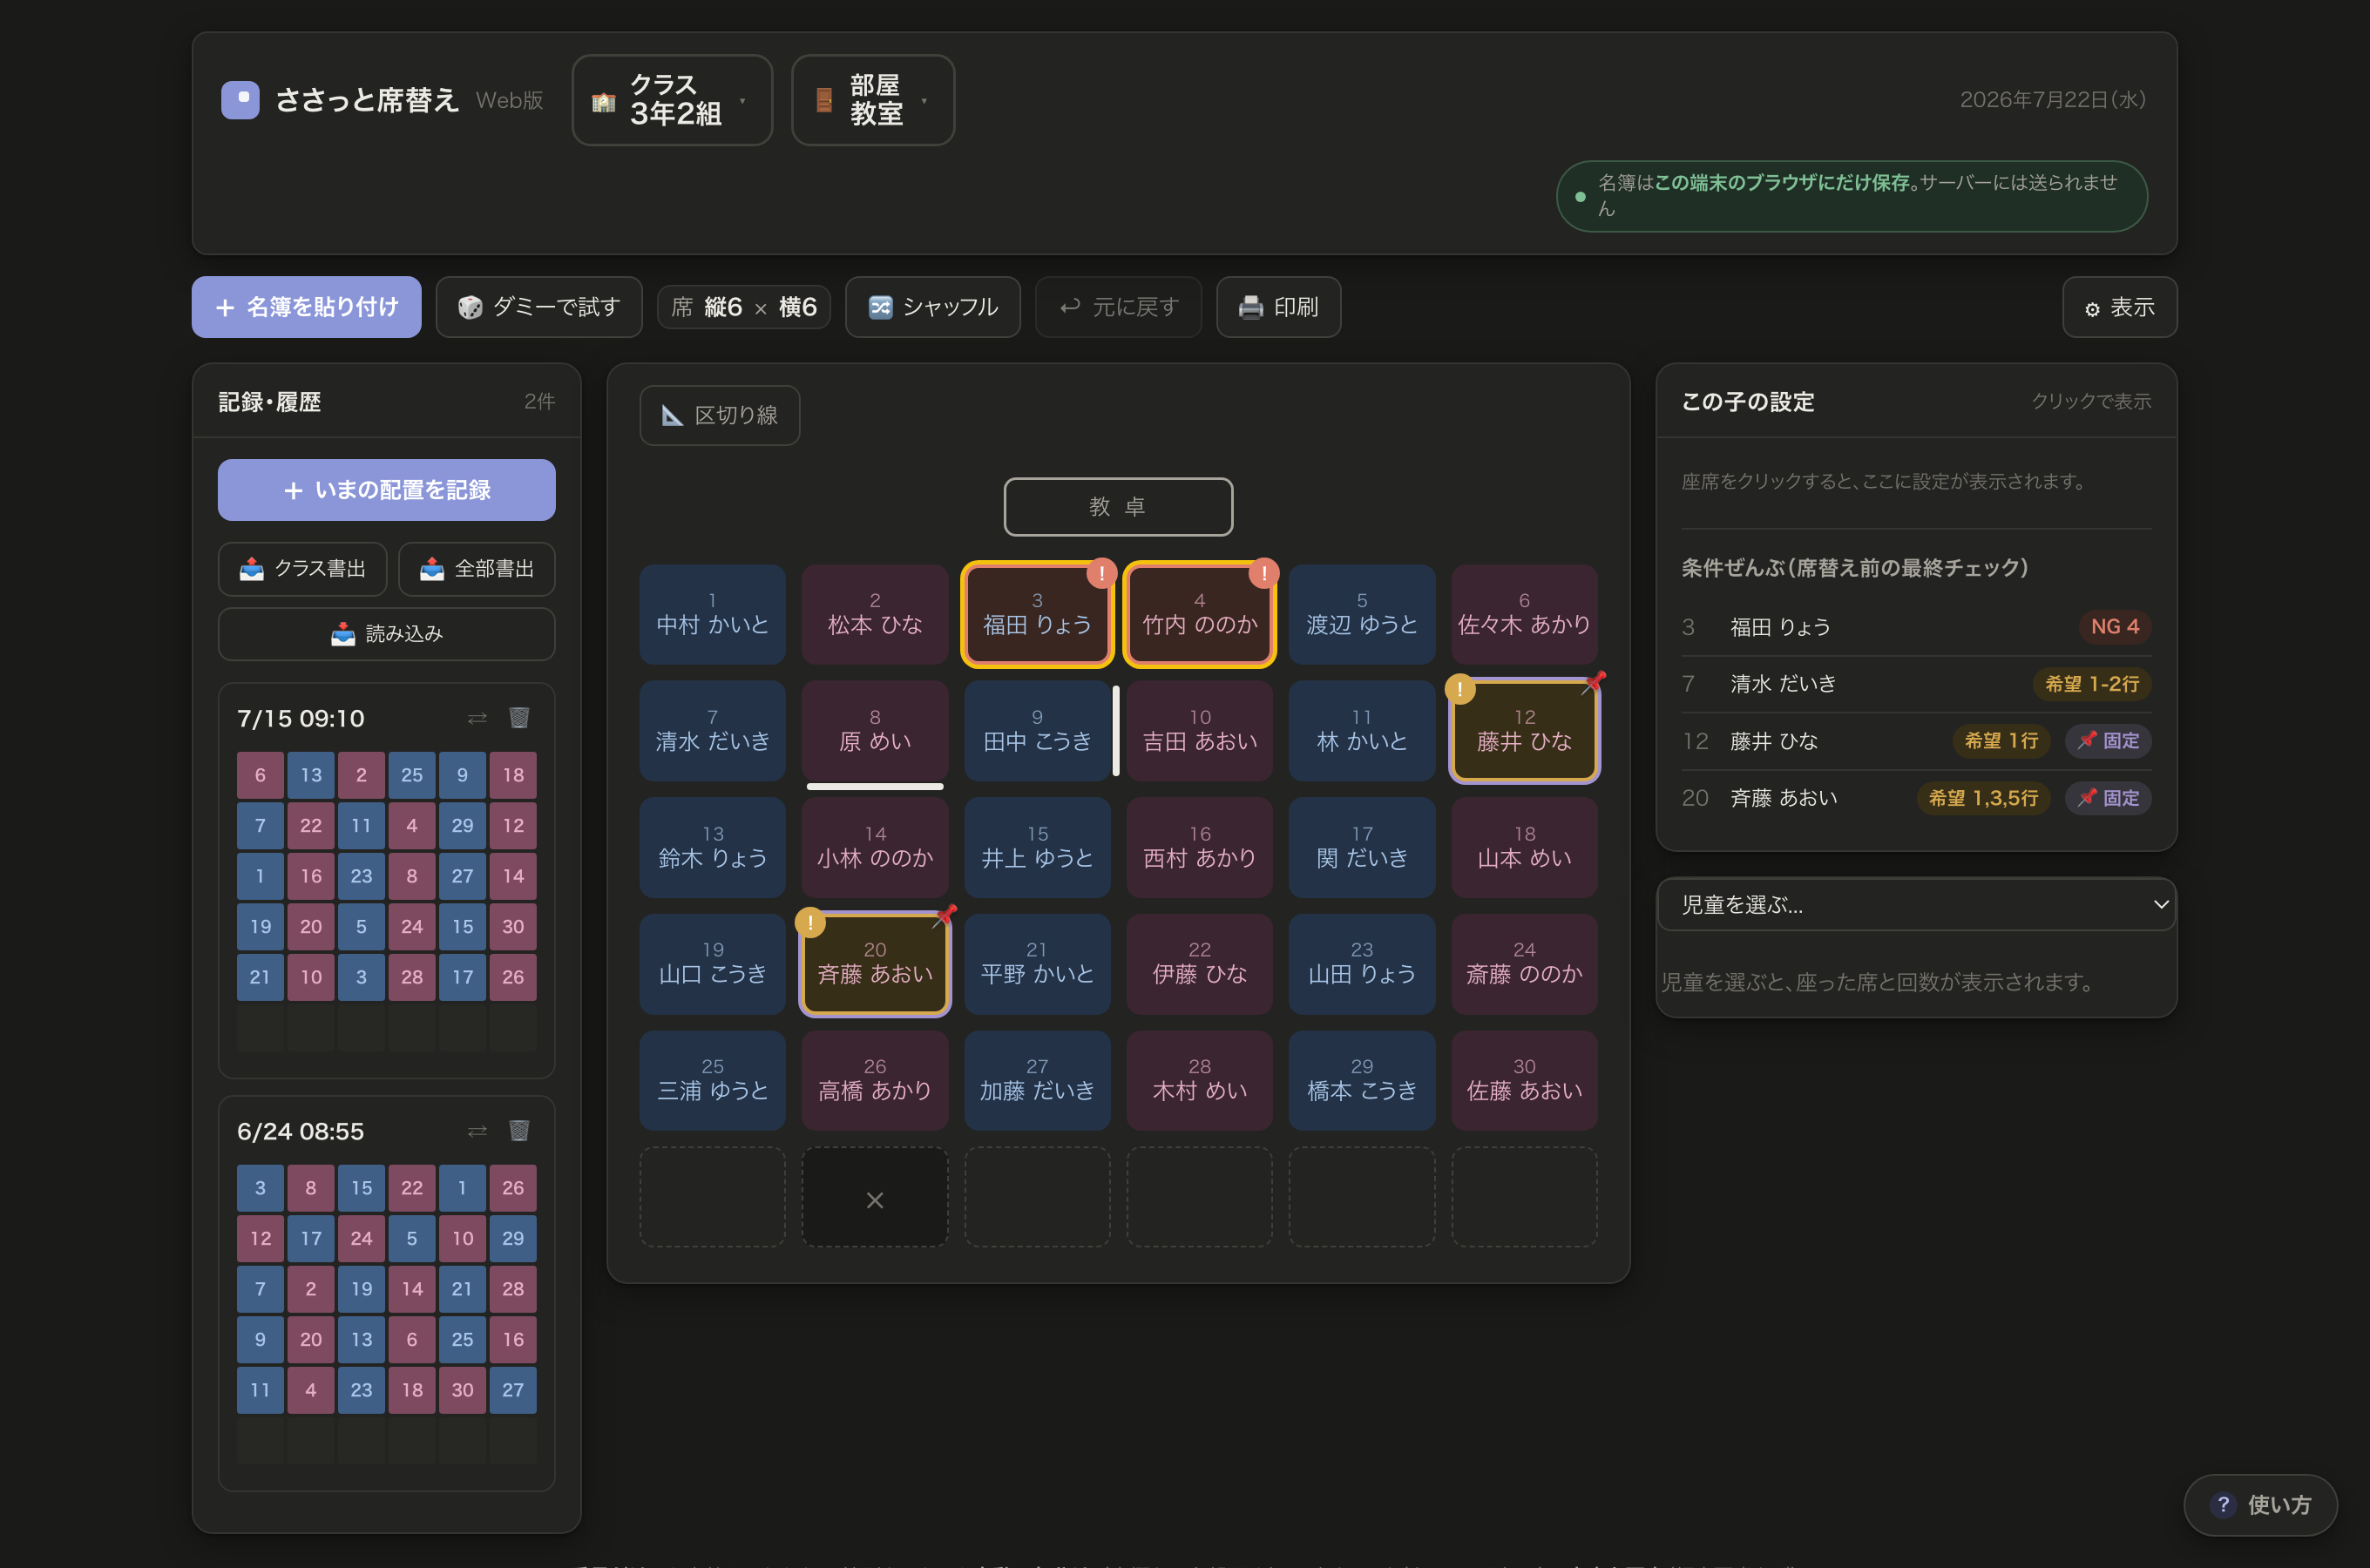
Task: Select seat 18 山本 めい
Action: tap(1524, 848)
